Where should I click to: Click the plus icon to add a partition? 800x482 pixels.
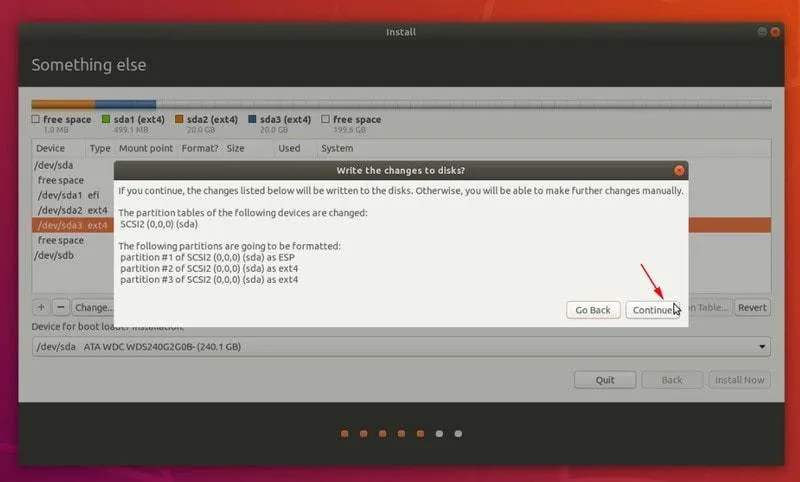tap(42, 308)
